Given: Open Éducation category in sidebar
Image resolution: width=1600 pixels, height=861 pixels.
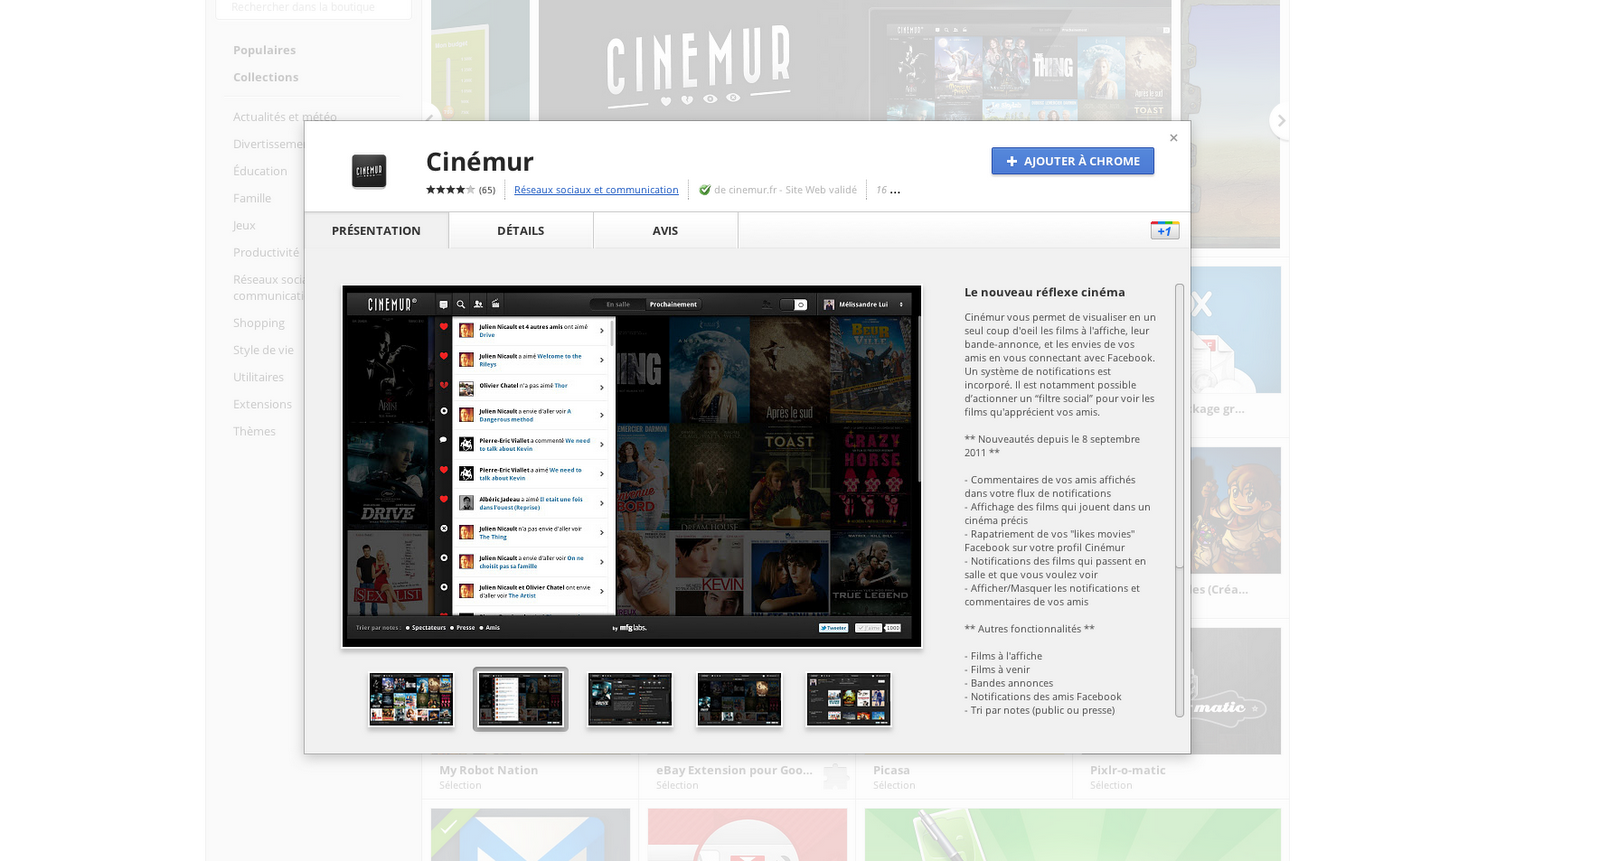Looking at the screenshot, I should [x=260, y=171].
